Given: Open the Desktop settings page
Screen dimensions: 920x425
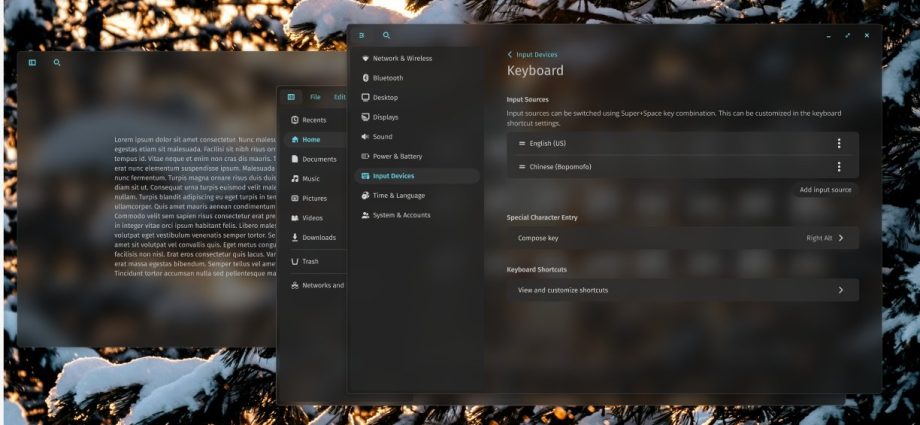Looking at the screenshot, I should pyautogui.click(x=417, y=97).
